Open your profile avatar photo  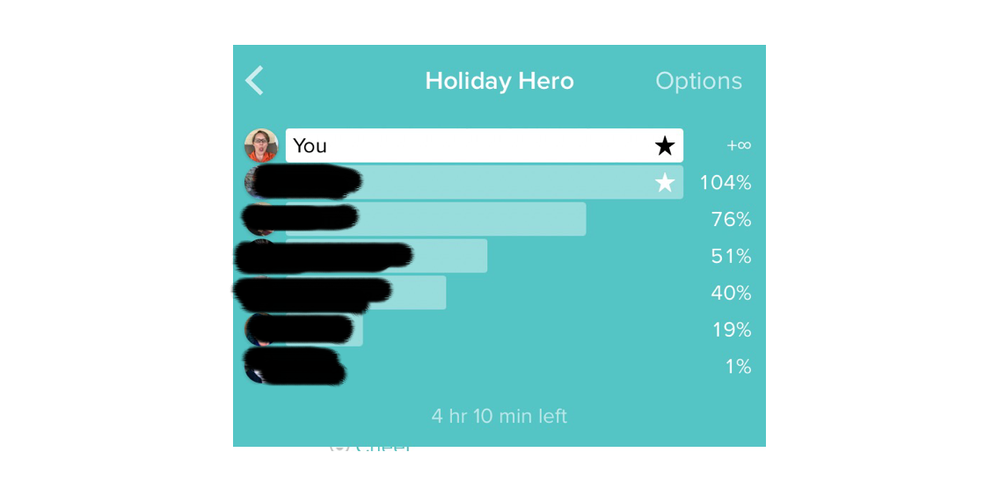click(261, 145)
